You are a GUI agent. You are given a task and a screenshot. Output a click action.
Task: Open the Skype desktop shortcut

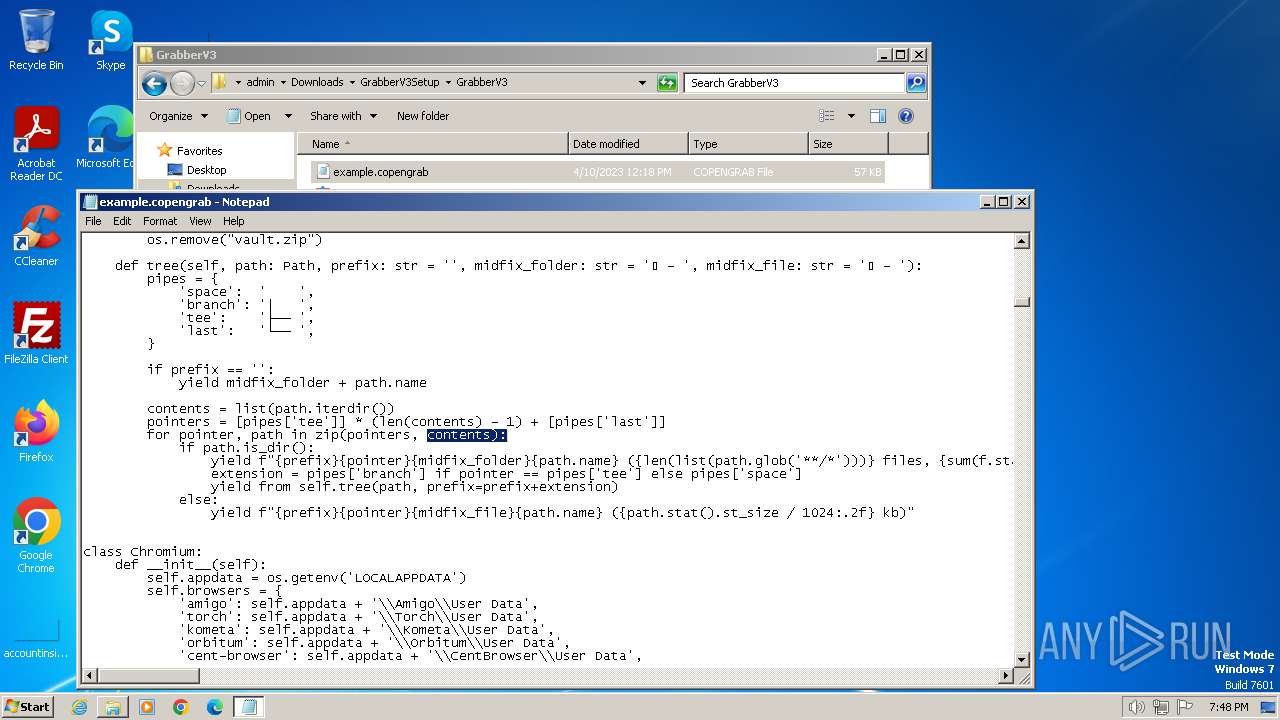[110, 41]
